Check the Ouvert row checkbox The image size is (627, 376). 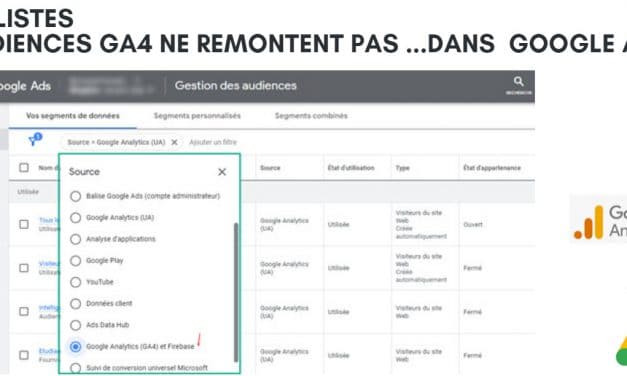(x=24, y=224)
